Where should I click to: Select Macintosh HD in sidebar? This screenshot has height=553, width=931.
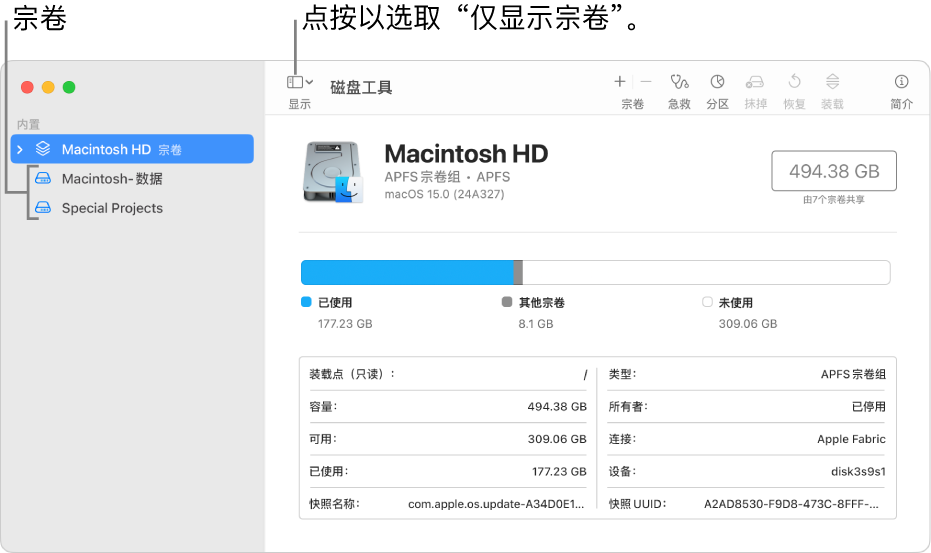(132, 149)
